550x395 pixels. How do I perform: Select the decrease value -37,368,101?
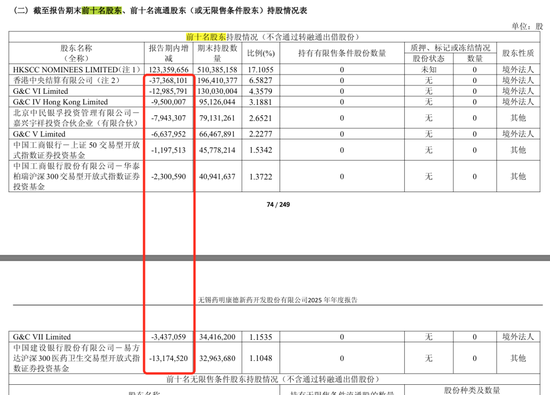[168, 80]
